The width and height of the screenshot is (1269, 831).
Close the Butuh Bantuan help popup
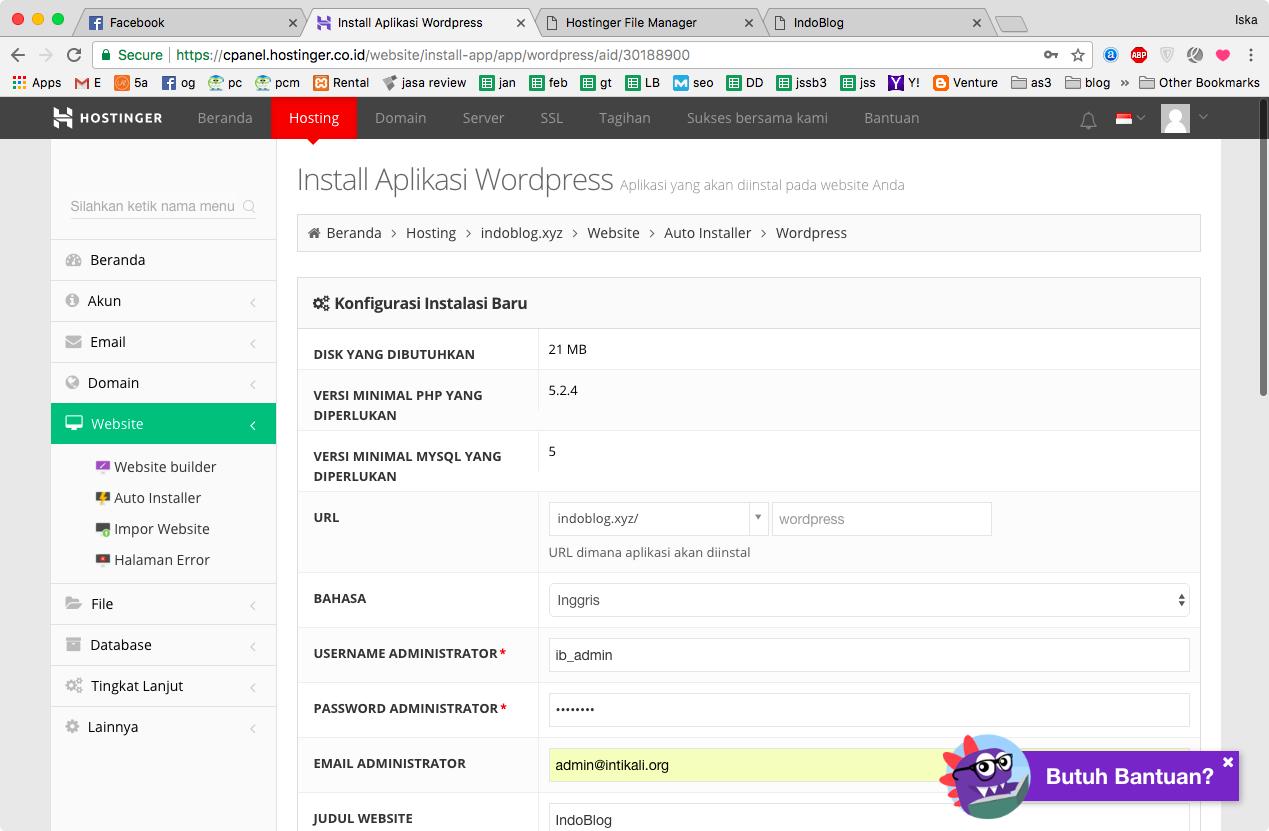(x=1228, y=762)
